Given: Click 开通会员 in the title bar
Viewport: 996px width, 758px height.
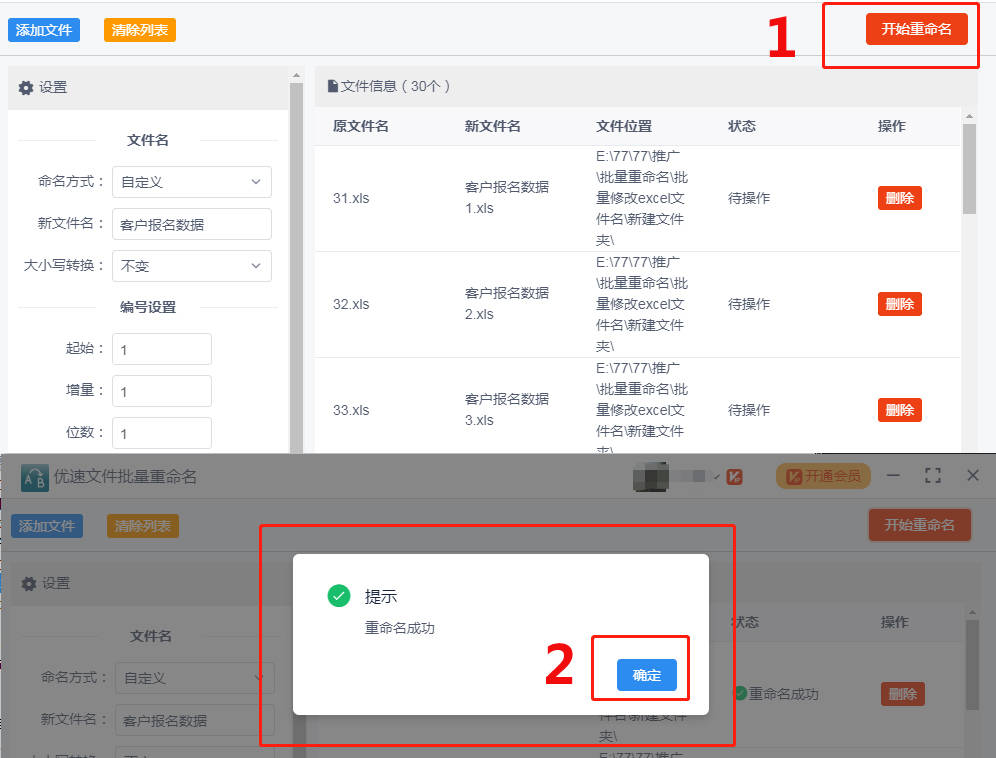Looking at the screenshot, I should tap(823, 476).
